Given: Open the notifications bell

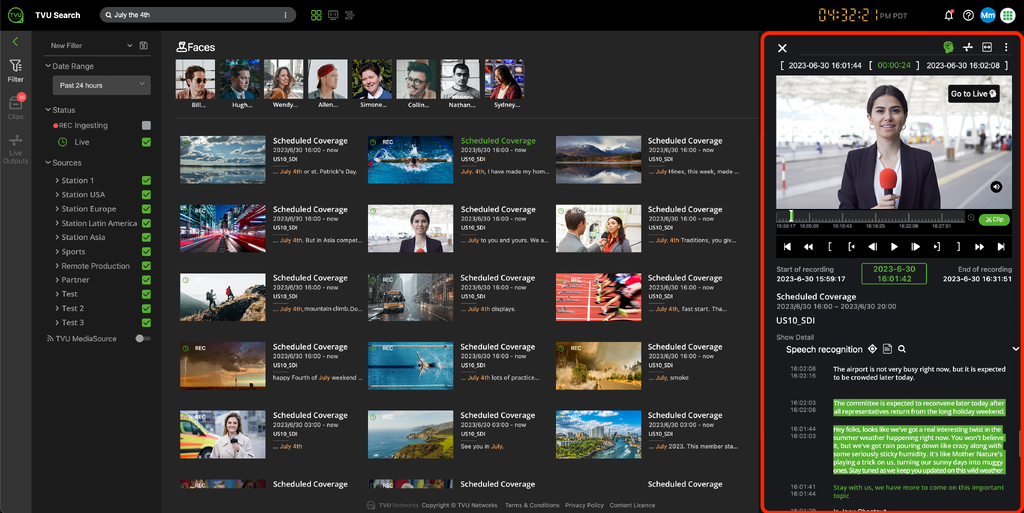Looking at the screenshot, I should [948, 15].
